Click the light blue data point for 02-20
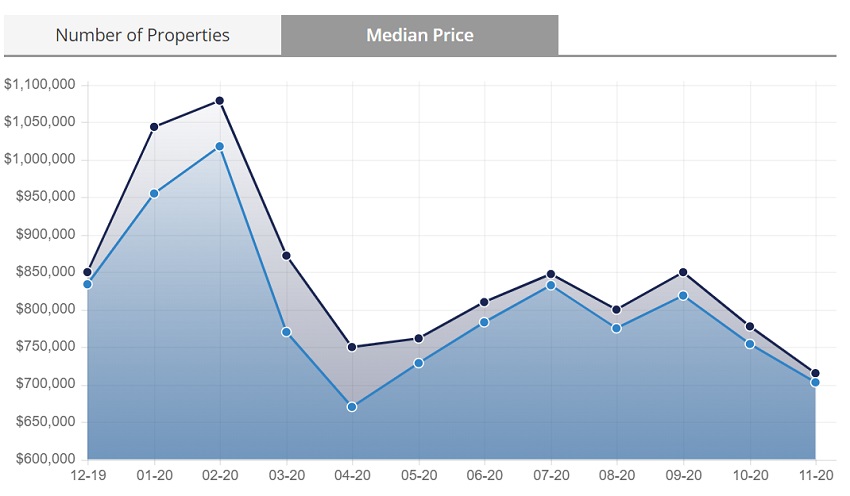The image size is (850, 496). point(220,147)
